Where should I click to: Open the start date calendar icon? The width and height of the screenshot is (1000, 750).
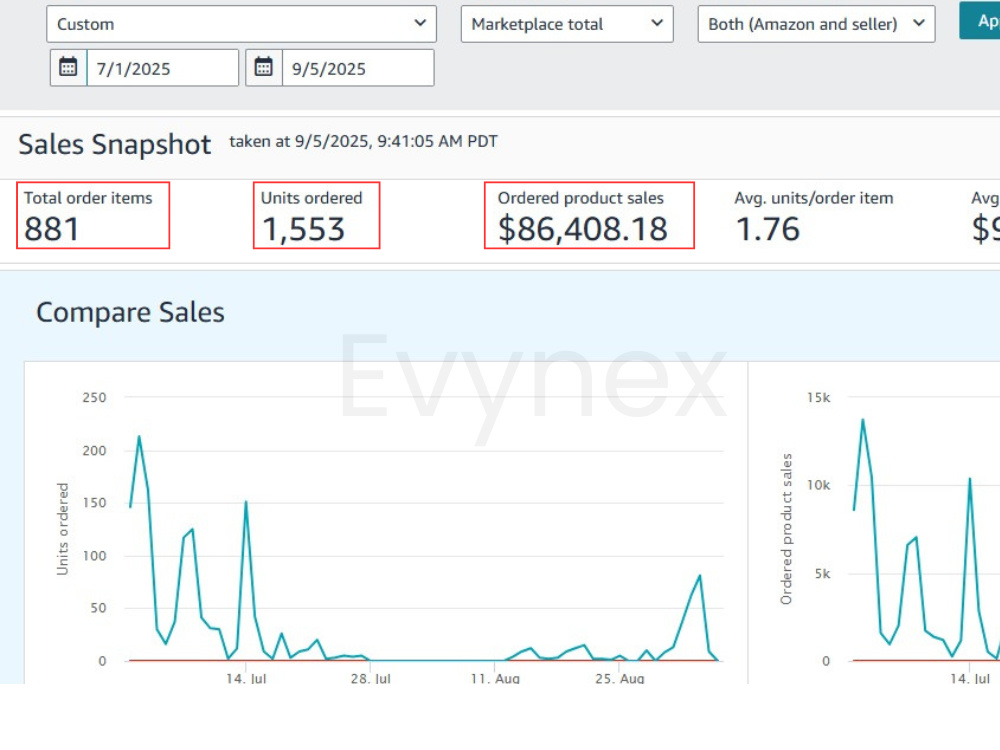[68, 67]
